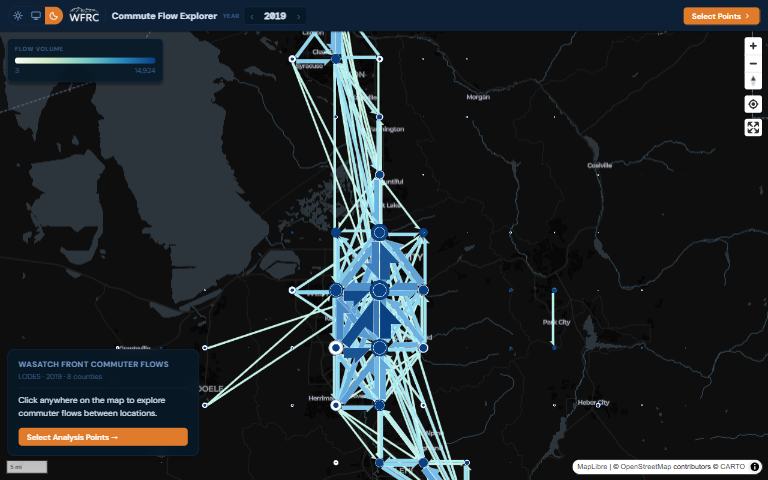Click the Heber City map label
This screenshot has height=480, width=768.
[x=594, y=403]
